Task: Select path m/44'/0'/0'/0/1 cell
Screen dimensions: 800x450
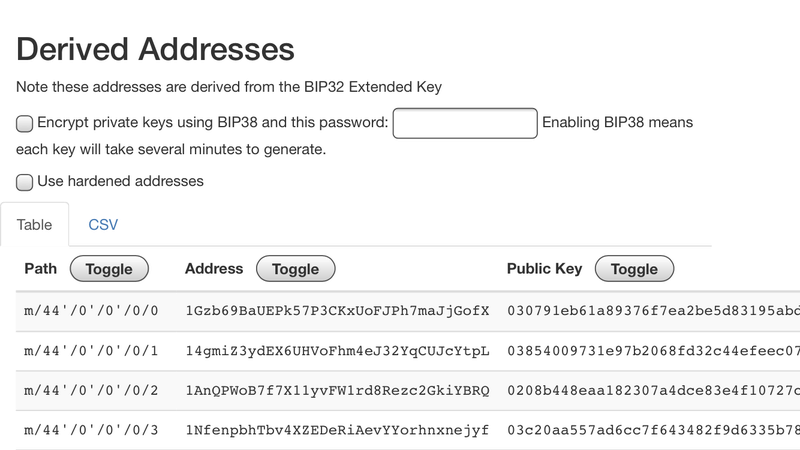Action: pyautogui.click(x=91, y=351)
